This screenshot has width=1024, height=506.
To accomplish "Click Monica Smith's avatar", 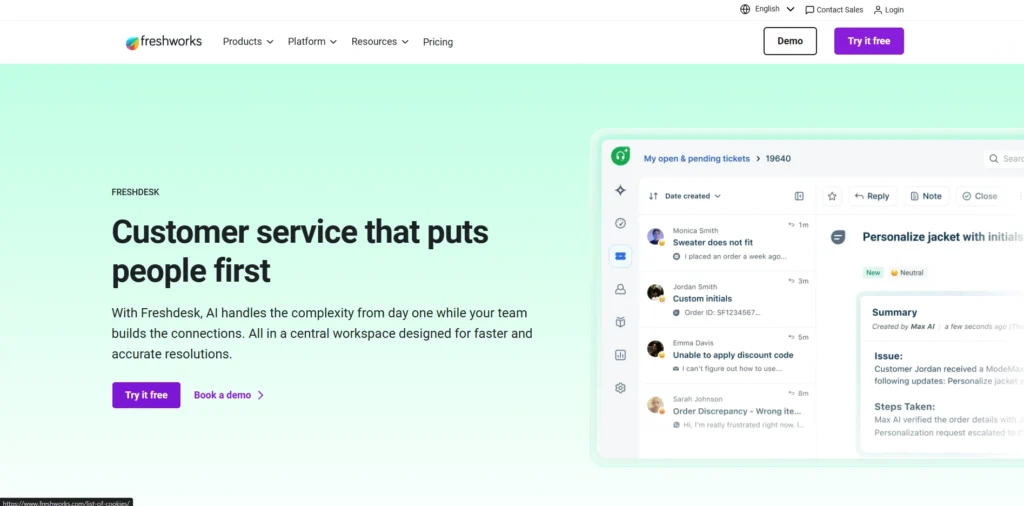I will click(x=656, y=236).
